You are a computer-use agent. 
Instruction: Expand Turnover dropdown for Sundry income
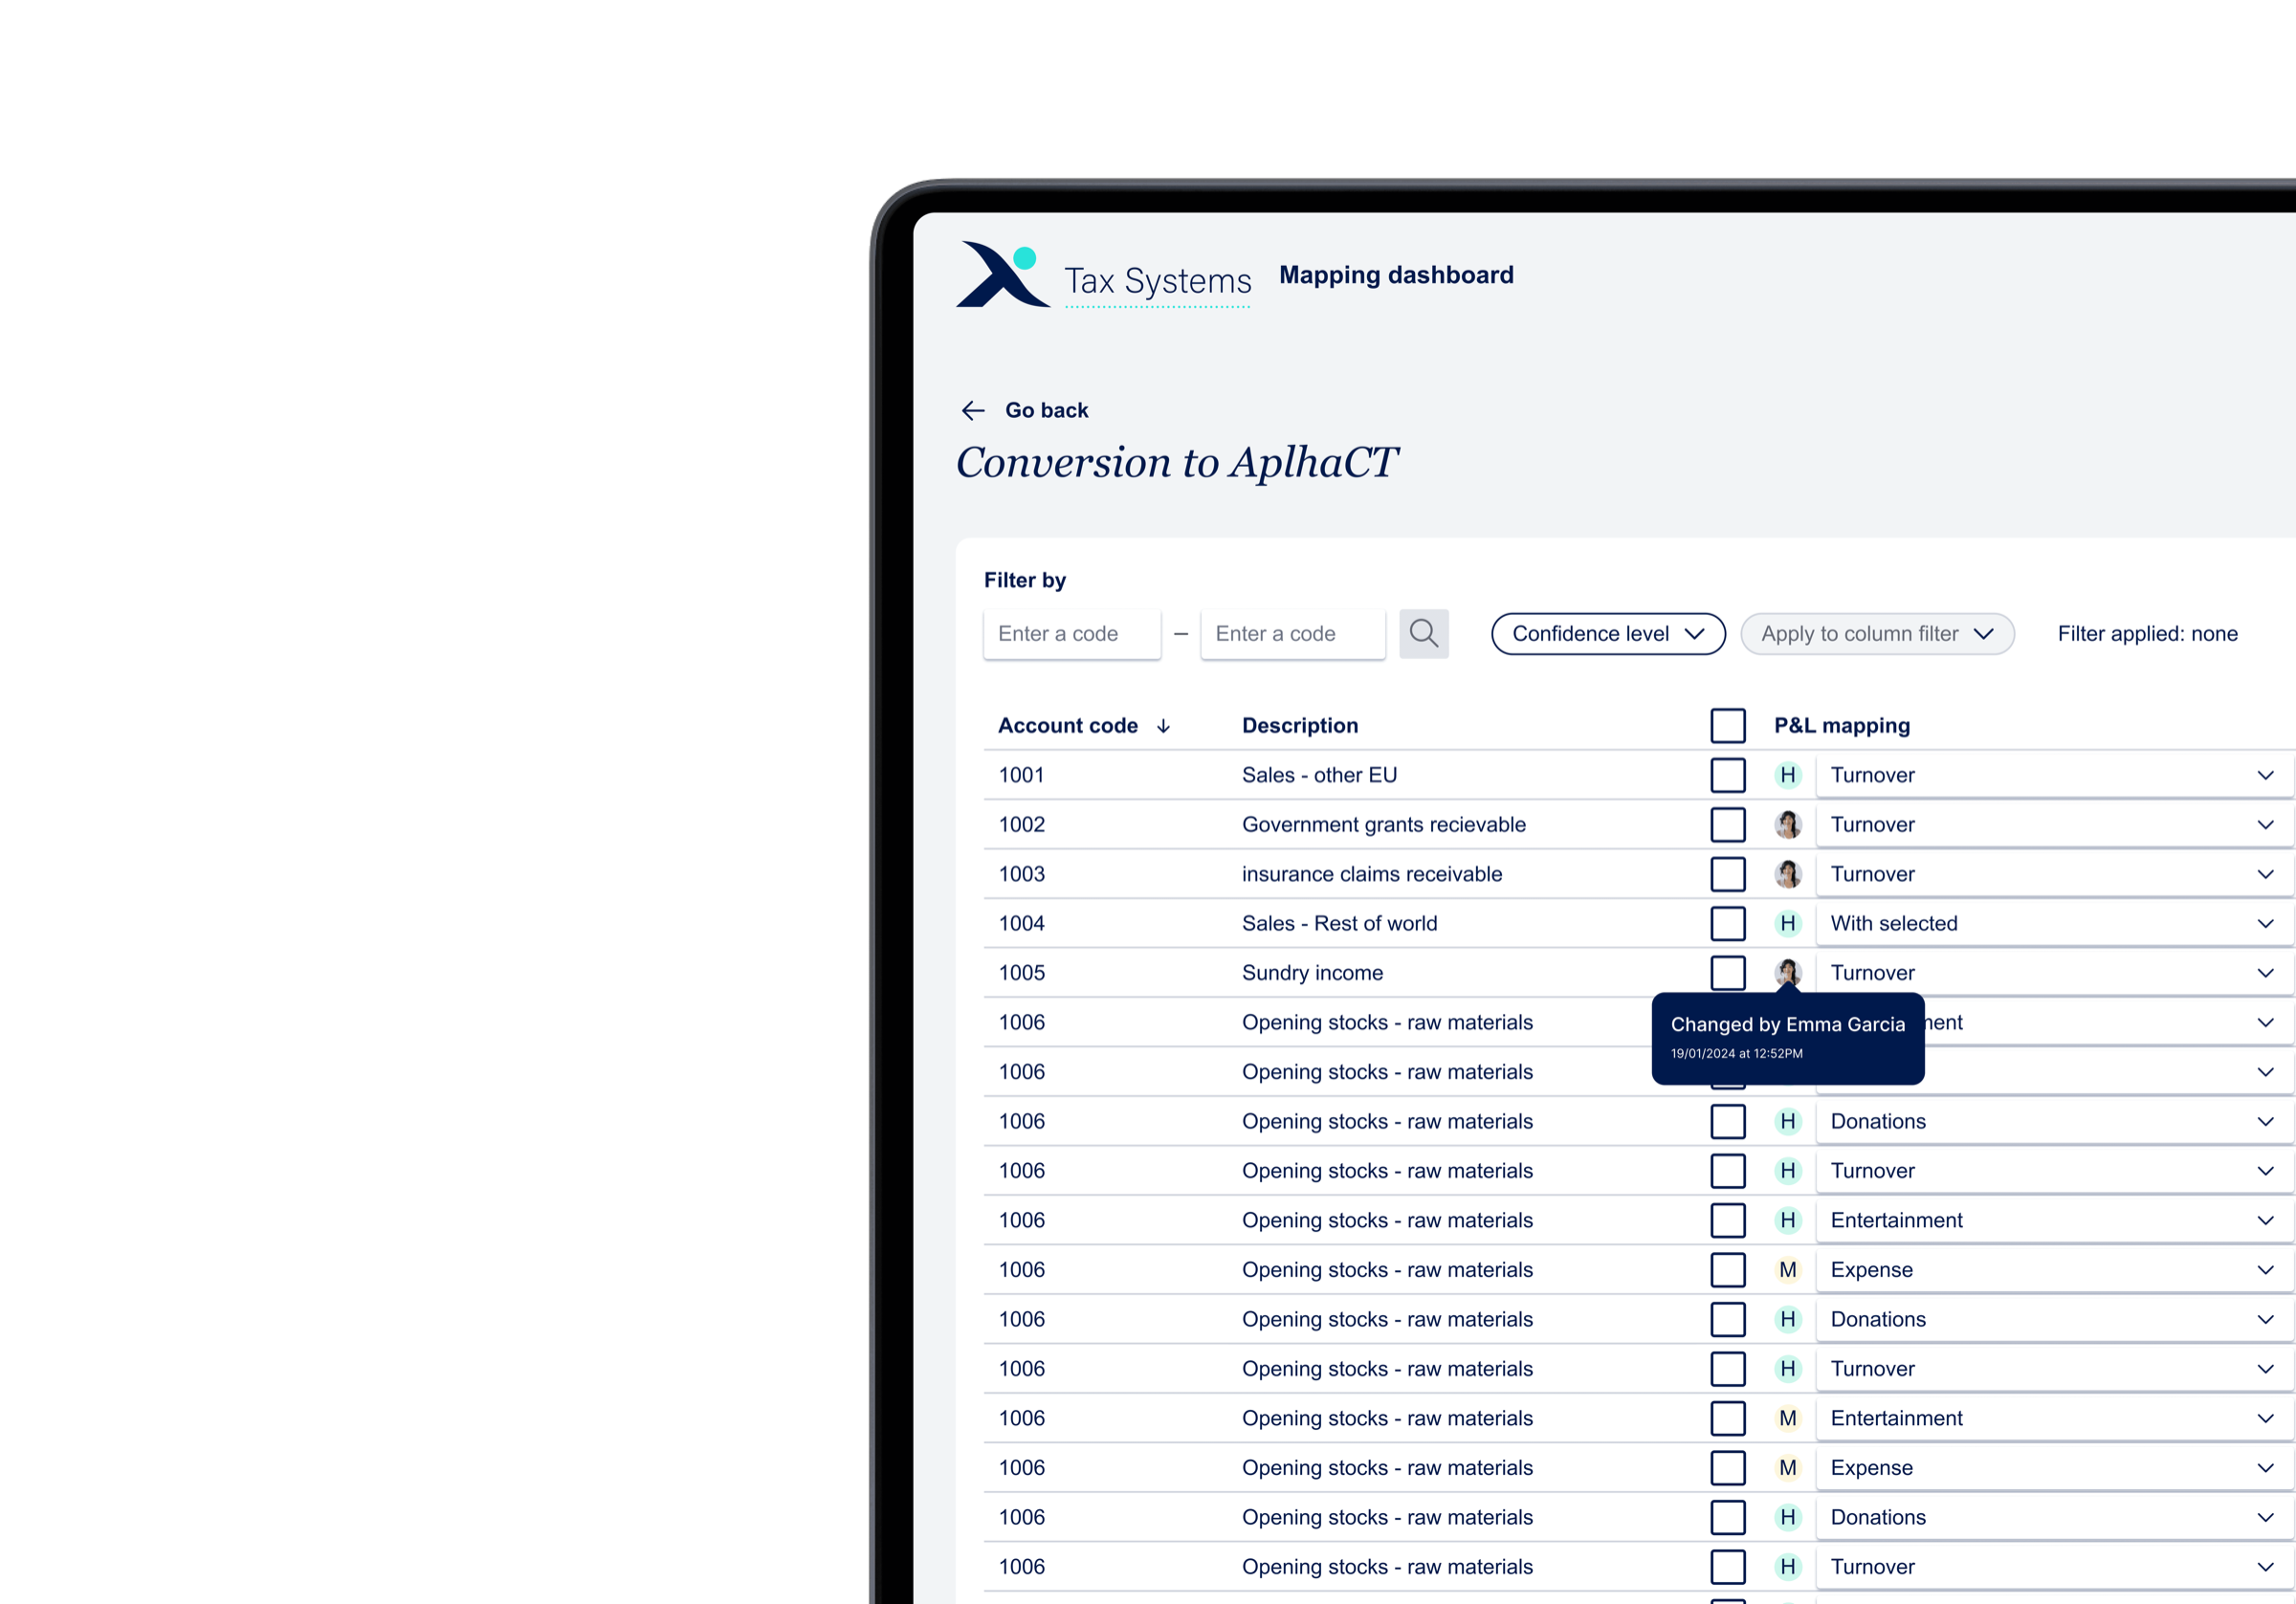[x=2054, y=972]
